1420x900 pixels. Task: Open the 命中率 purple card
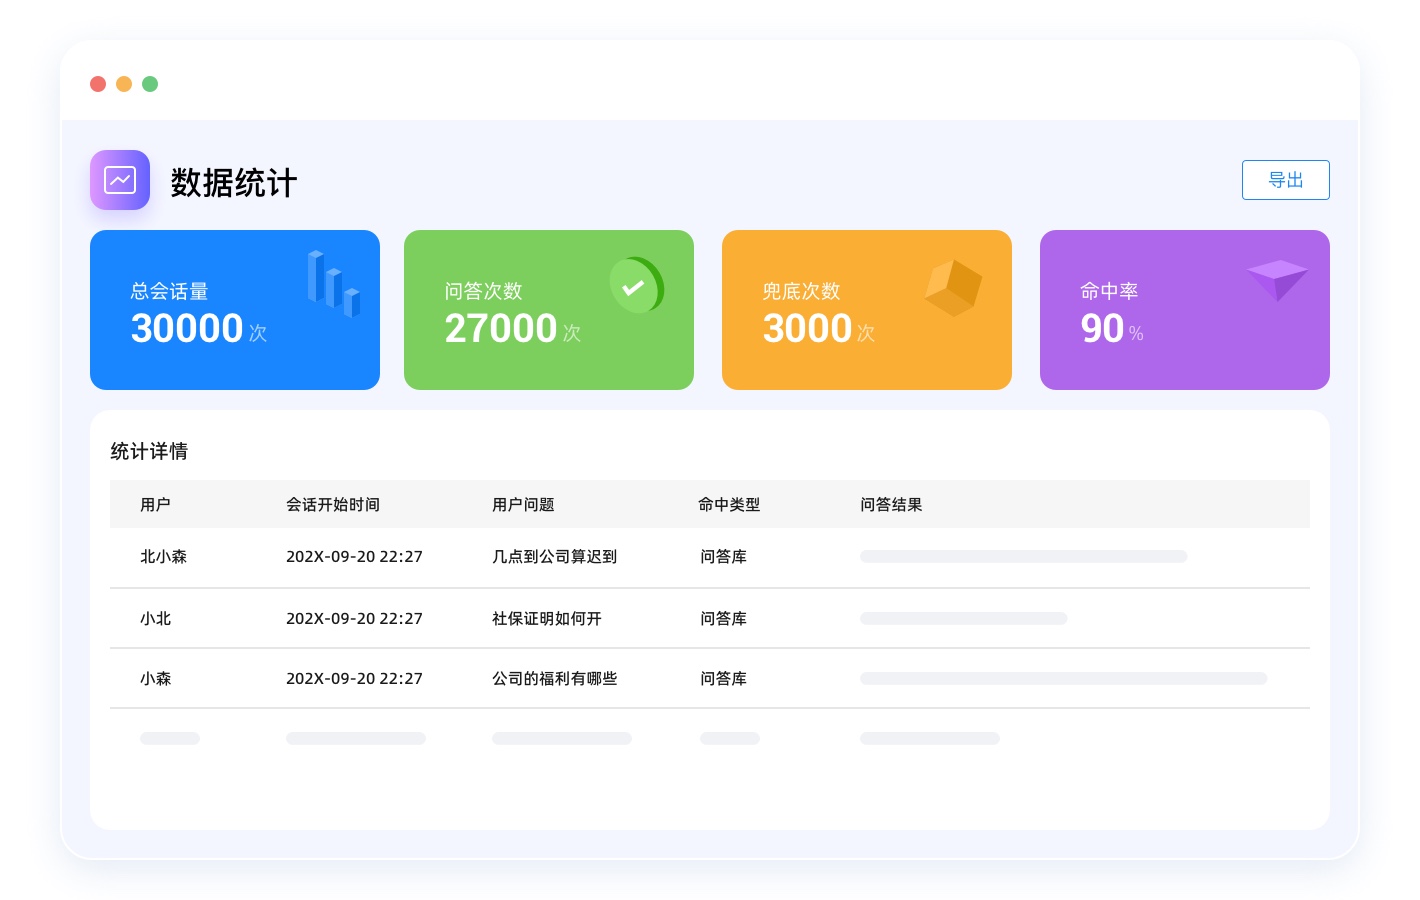pos(1185,310)
